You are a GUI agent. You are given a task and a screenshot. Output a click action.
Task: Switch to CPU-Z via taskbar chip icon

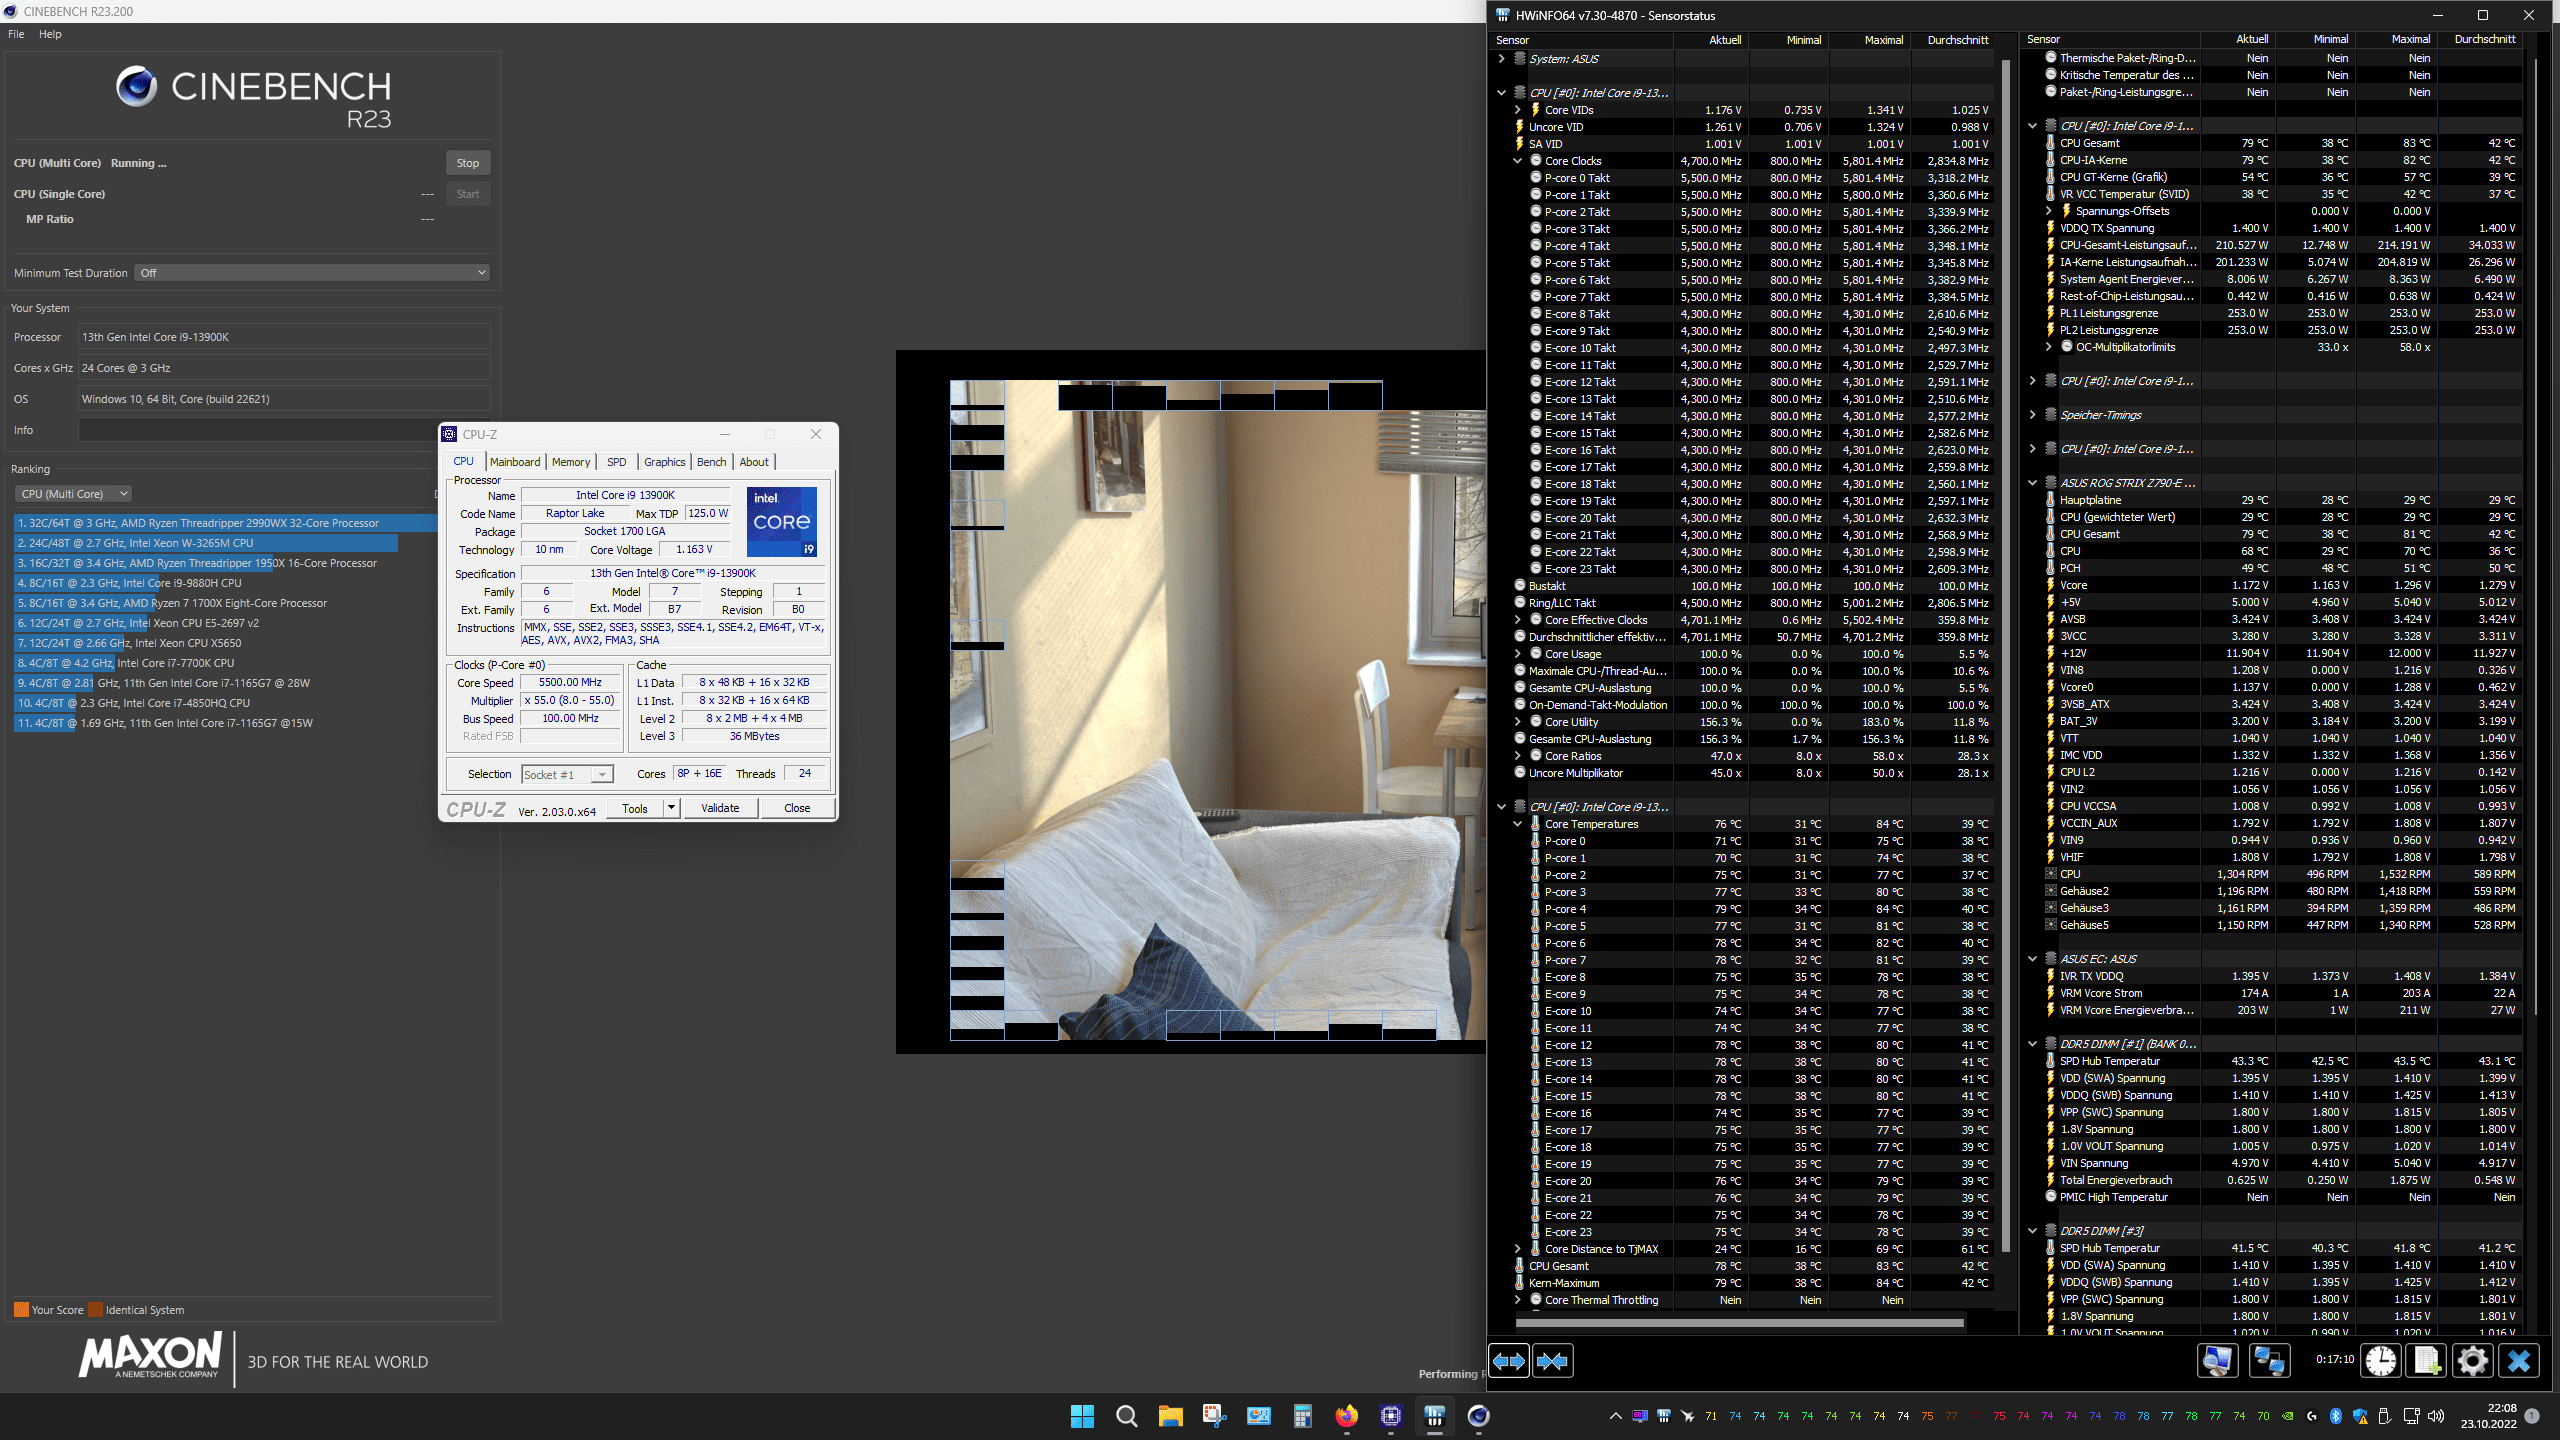point(1390,1416)
